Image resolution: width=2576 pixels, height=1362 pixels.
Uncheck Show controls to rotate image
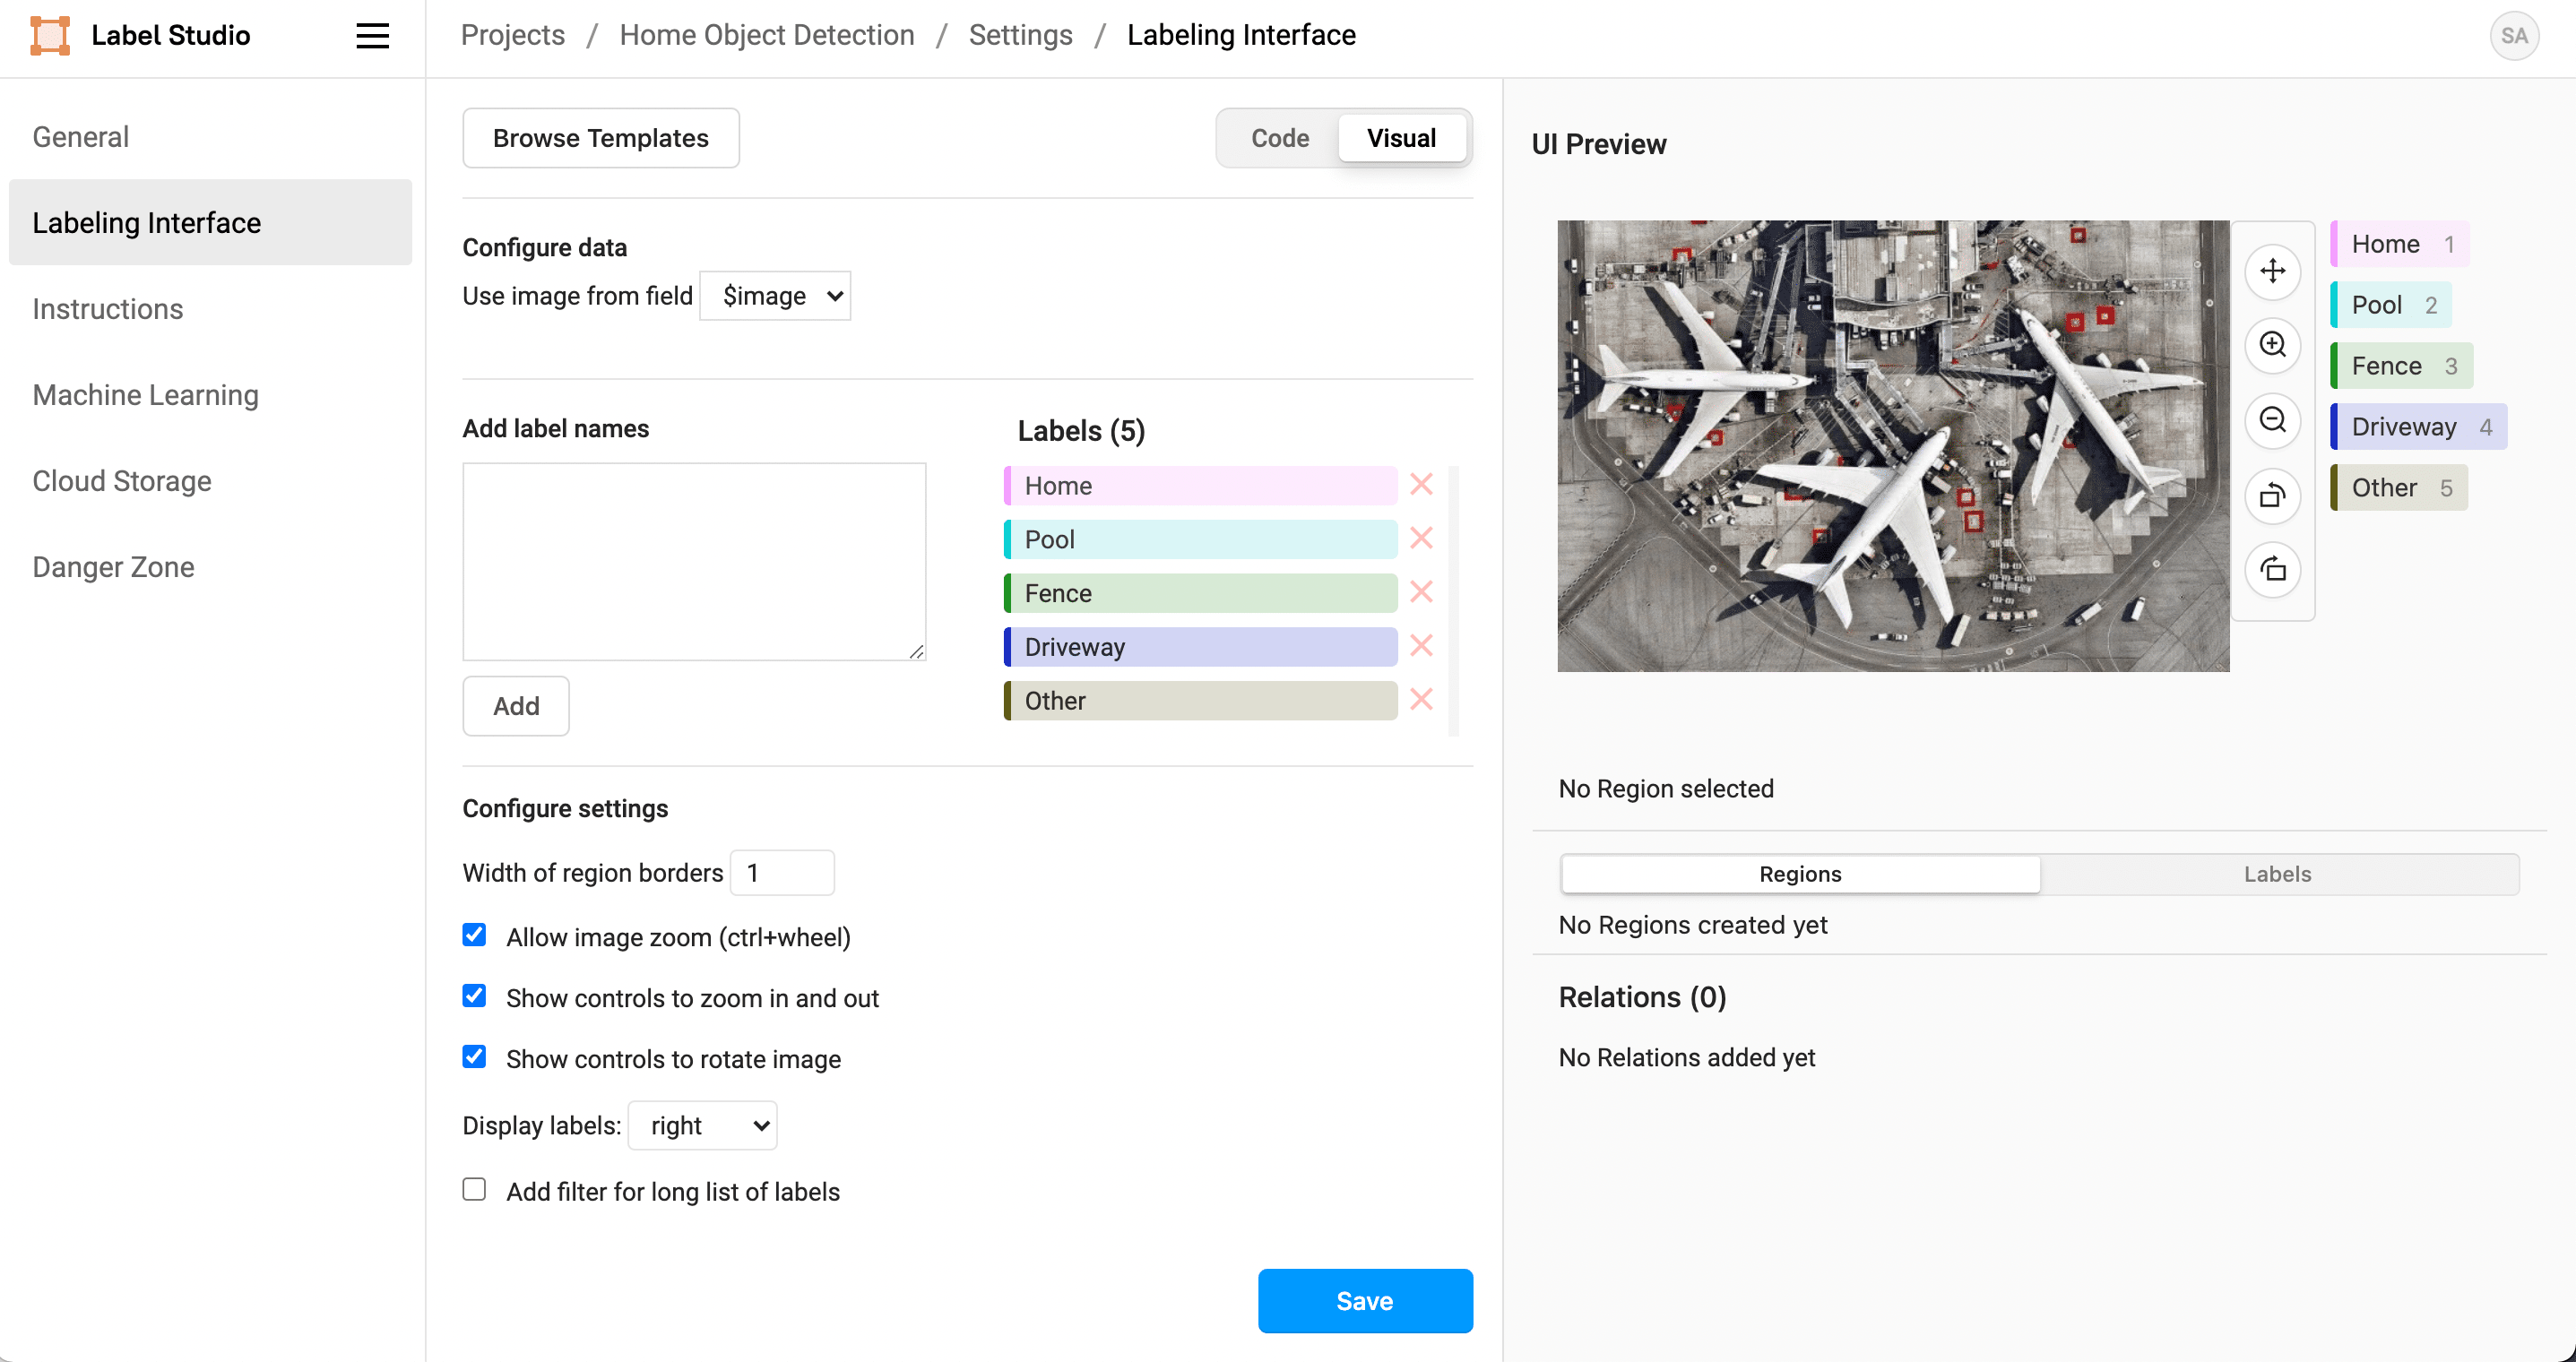pos(474,1056)
